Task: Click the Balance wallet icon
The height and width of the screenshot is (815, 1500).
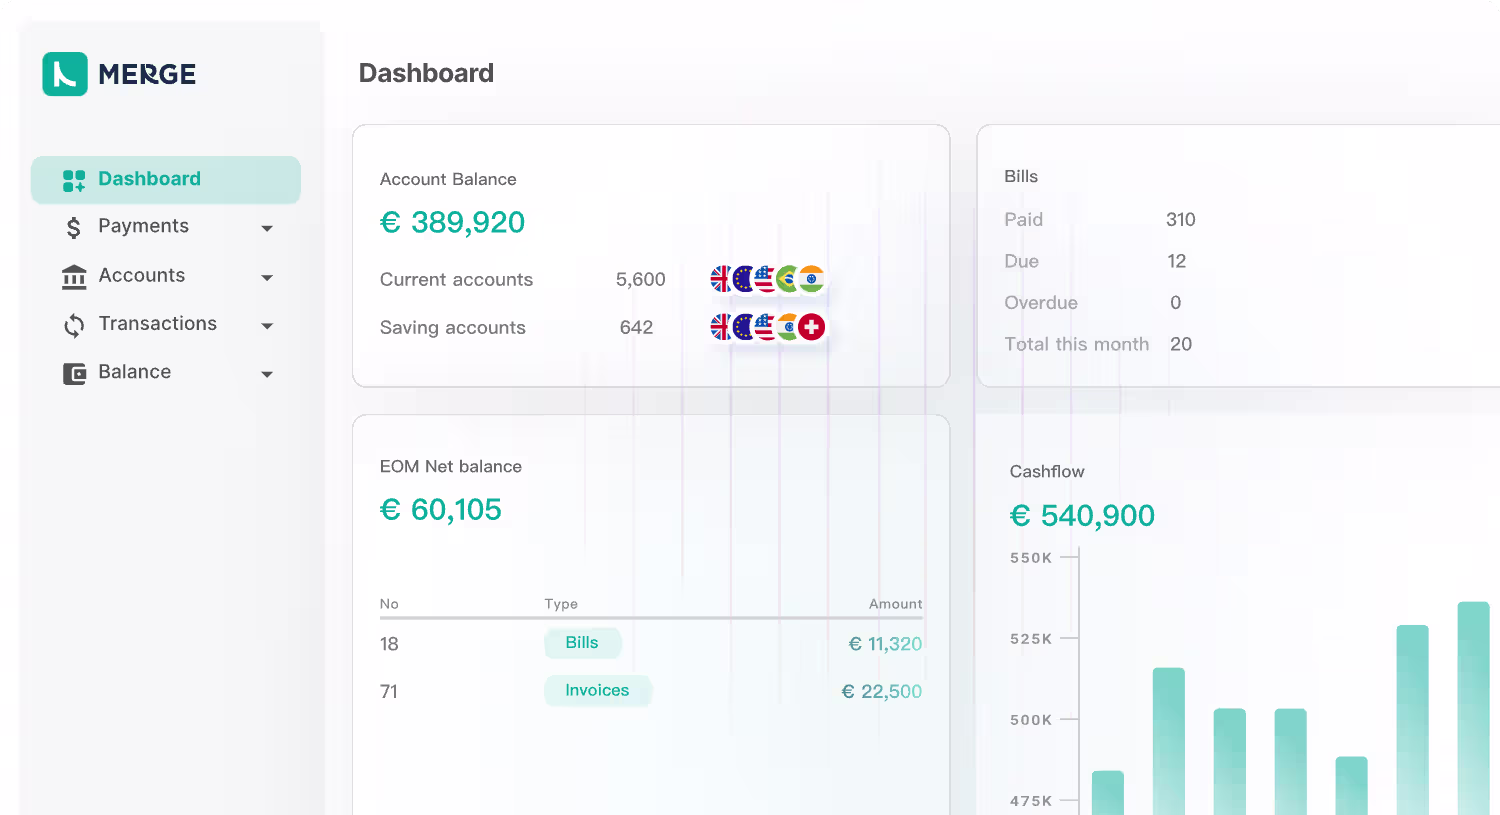Action: click(x=74, y=374)
